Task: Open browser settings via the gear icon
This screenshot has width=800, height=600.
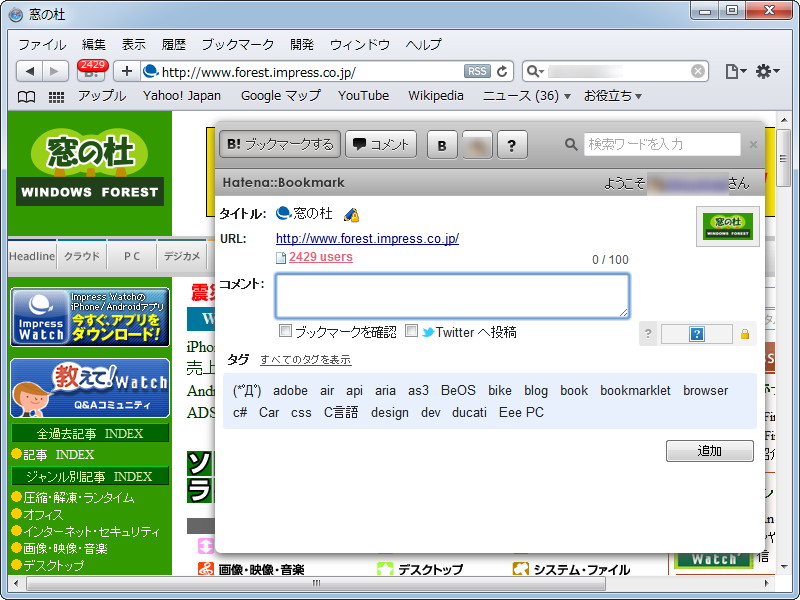Action: pyautogui.click(x=764, y=70)
